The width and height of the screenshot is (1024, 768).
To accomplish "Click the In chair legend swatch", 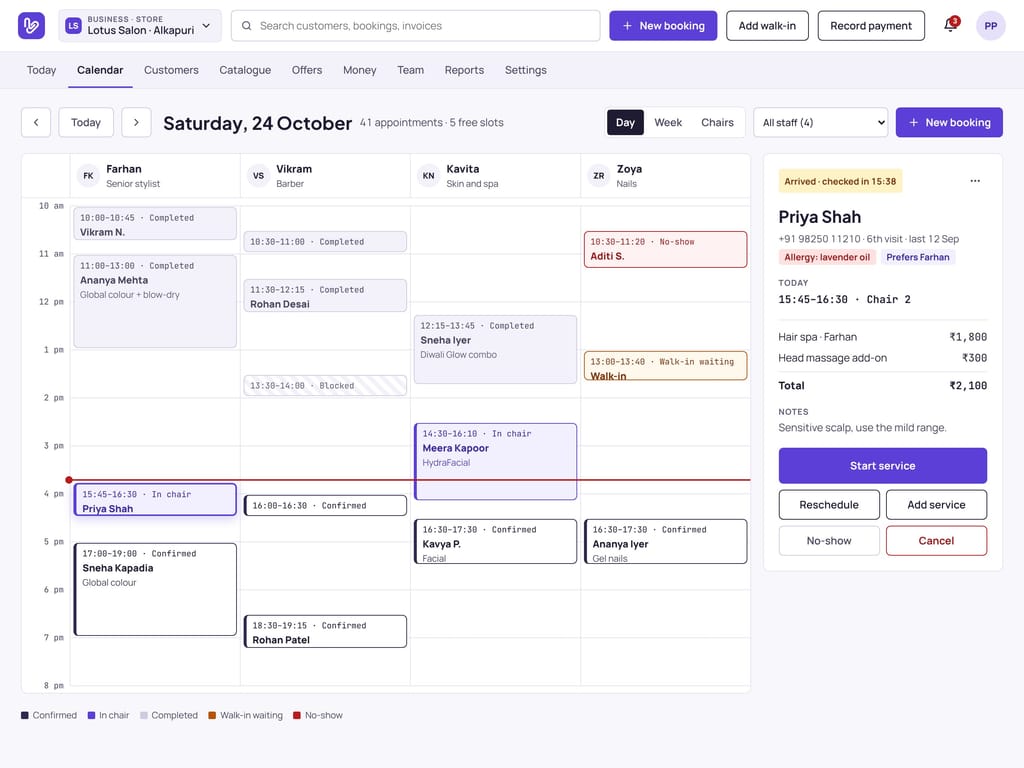I will tap(91, 715).
